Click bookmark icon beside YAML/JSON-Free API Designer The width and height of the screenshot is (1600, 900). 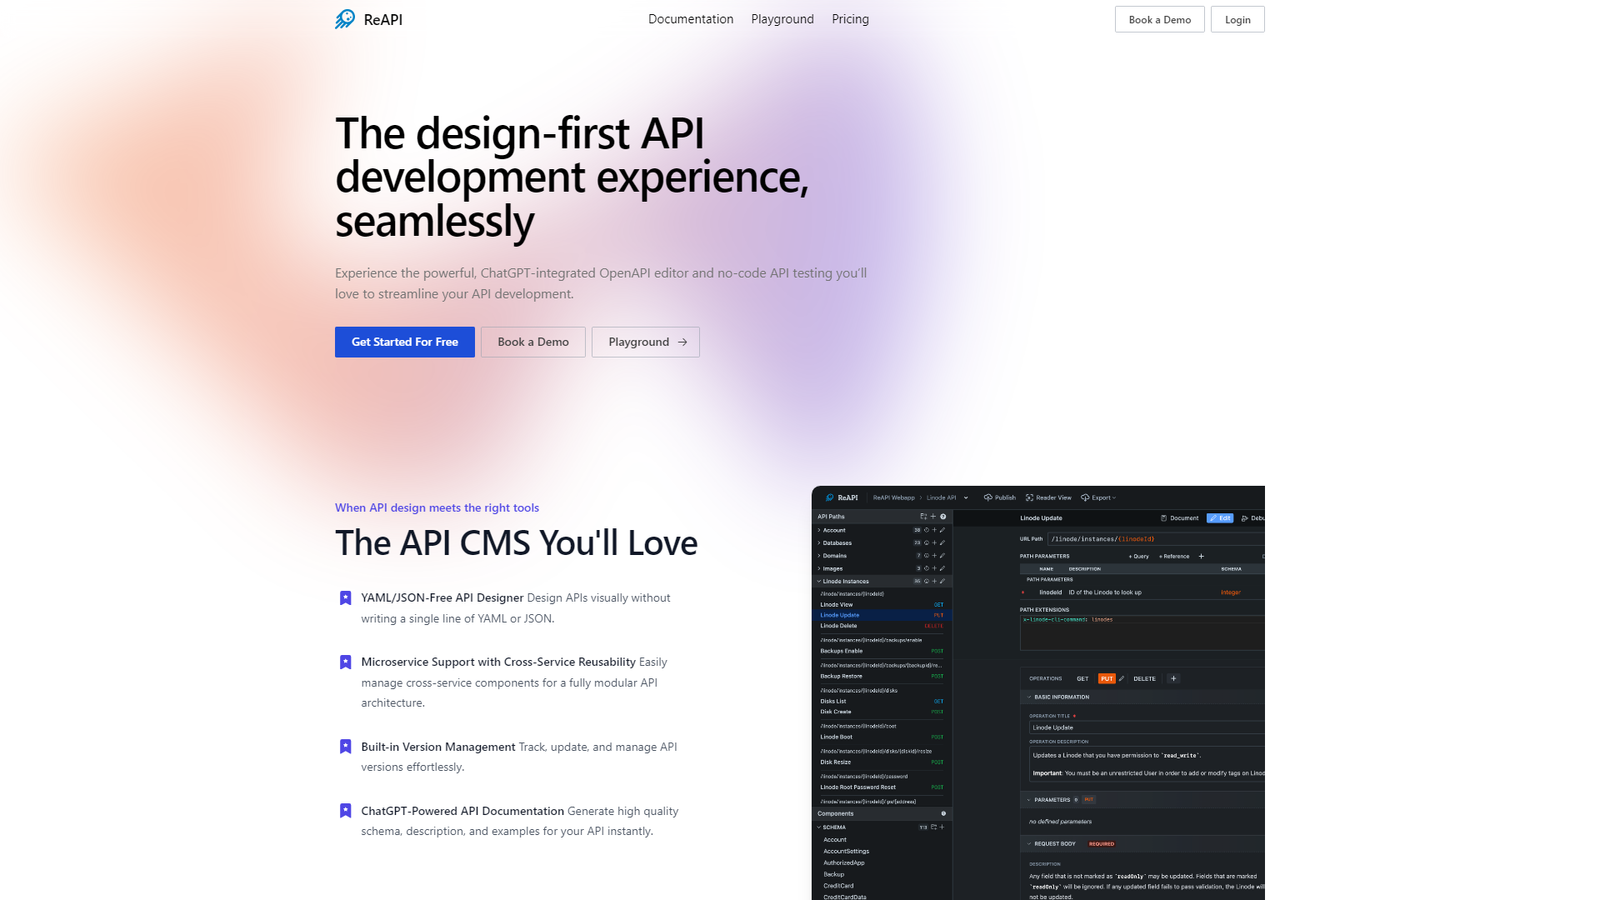click(345, 598)
